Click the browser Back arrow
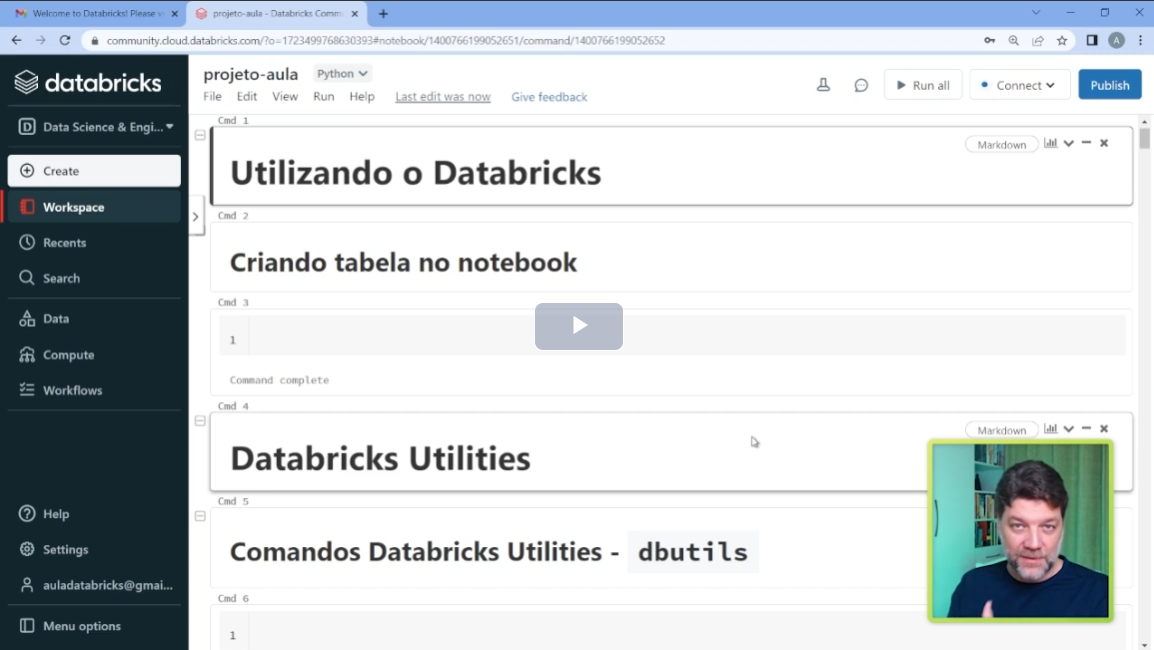Screen dimensions: 1154x650 pos(16,40)
